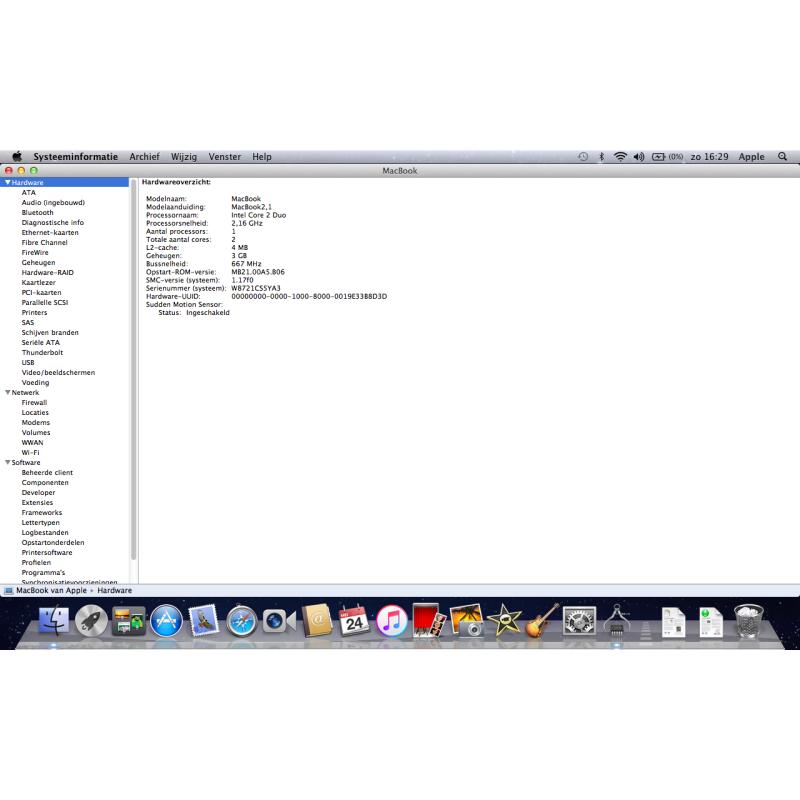Open Spotlight search magnifier
The image size is (800, 800).
click(x=782, y=156)
